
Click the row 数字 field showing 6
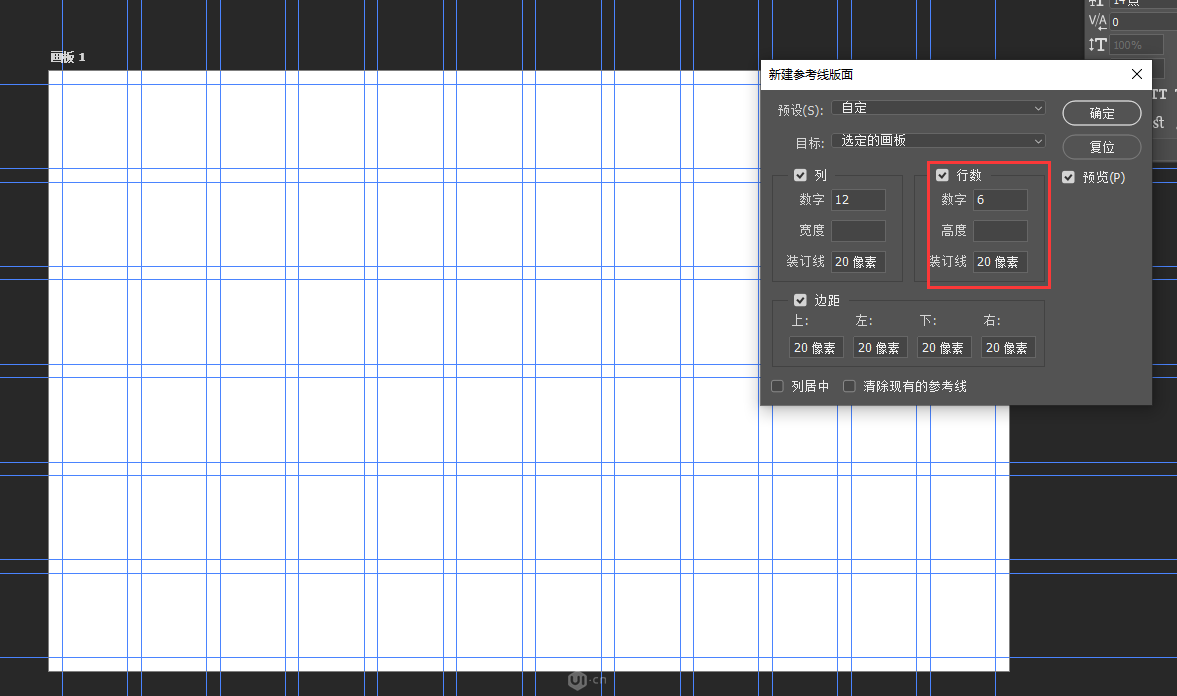[x=1000, y=200]
